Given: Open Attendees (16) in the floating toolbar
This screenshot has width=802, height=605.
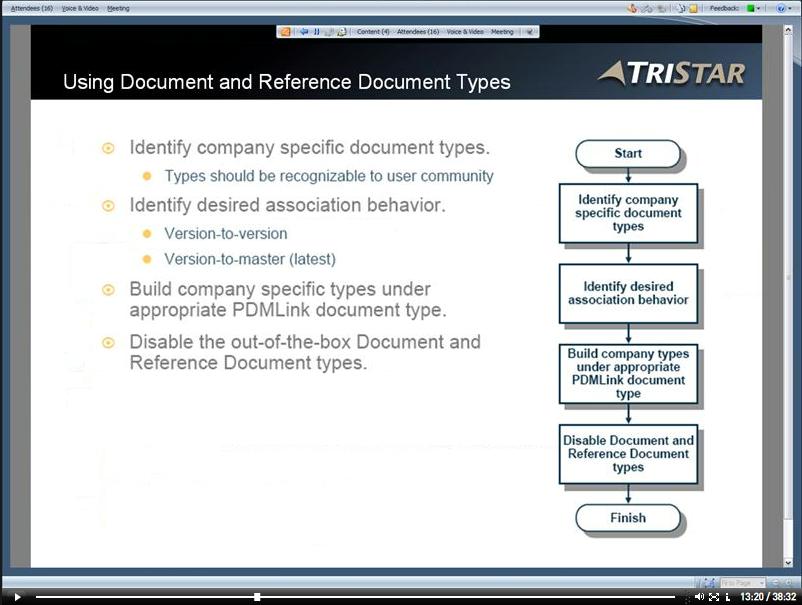Looking at the screenshot, I should click(x=418, y=32).
